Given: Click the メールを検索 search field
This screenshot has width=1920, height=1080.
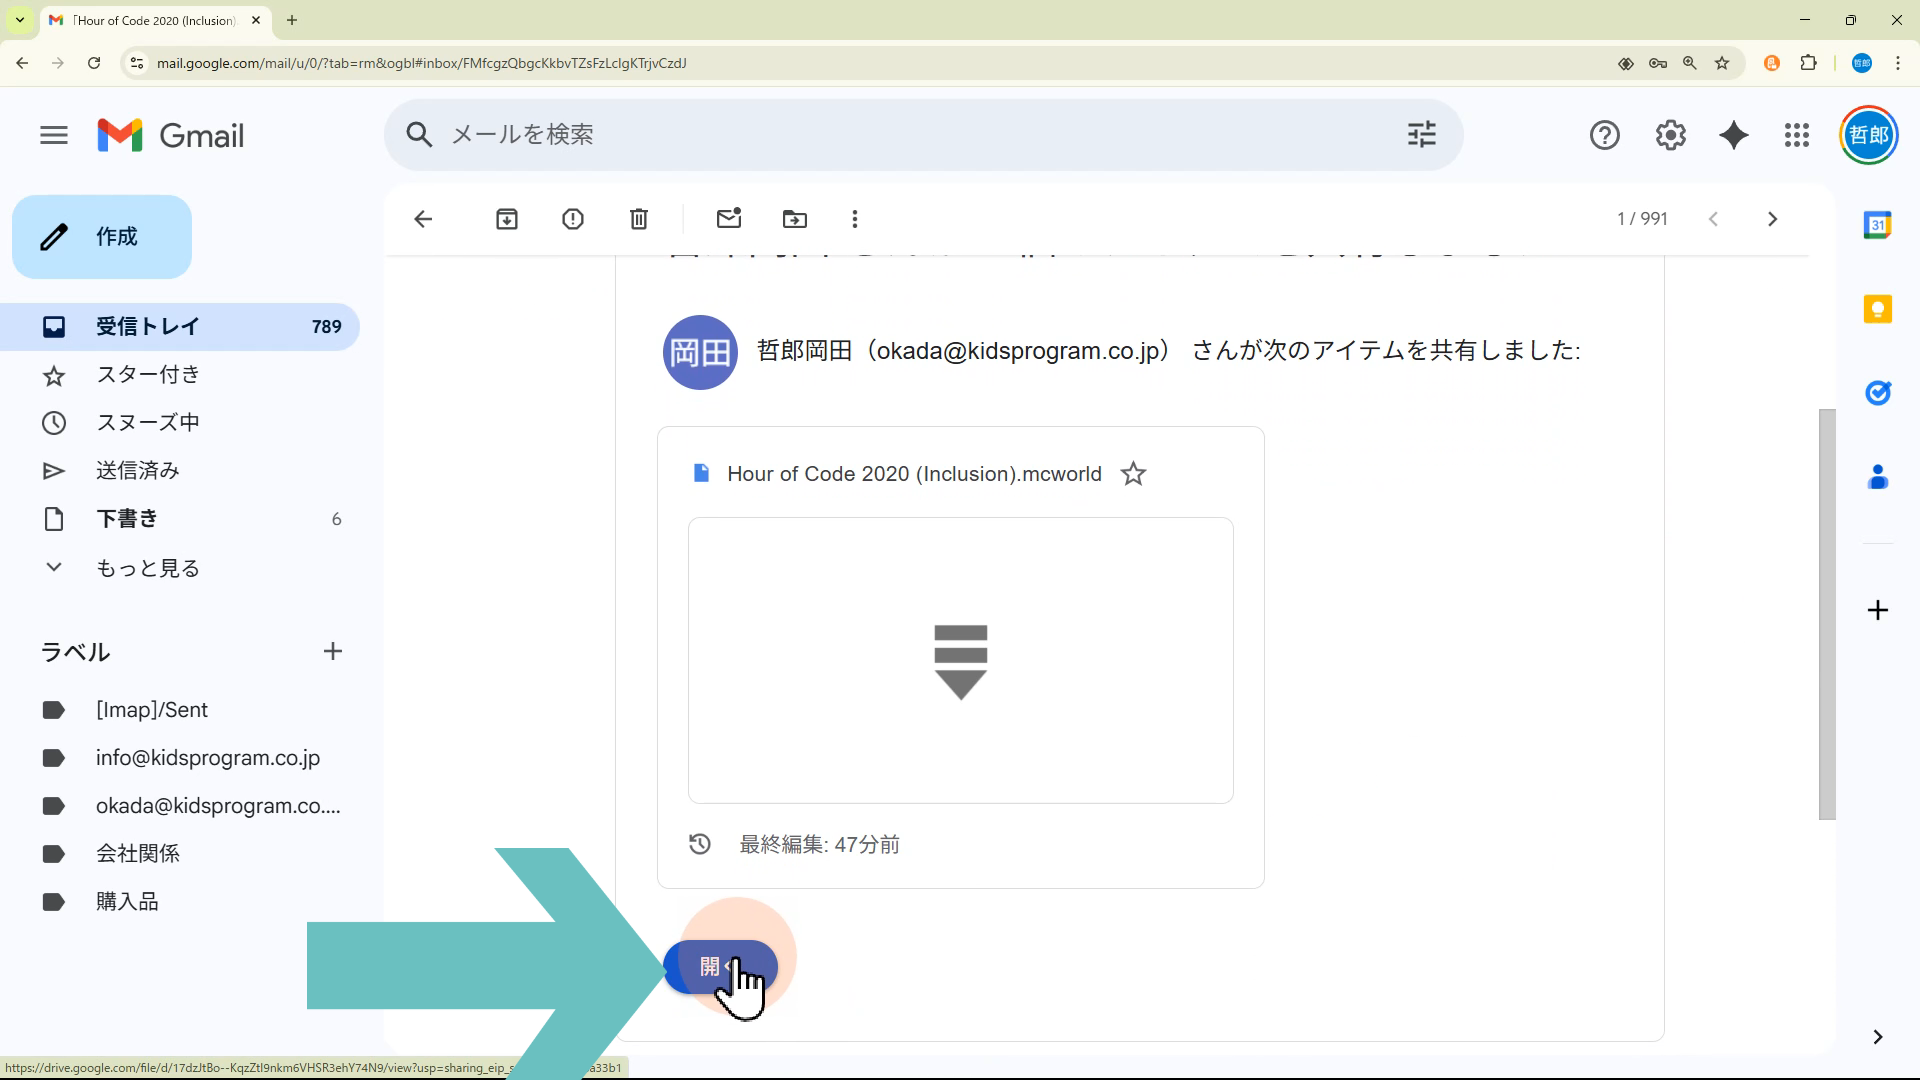Looking at the screenshot, I should tap(900, 135).
